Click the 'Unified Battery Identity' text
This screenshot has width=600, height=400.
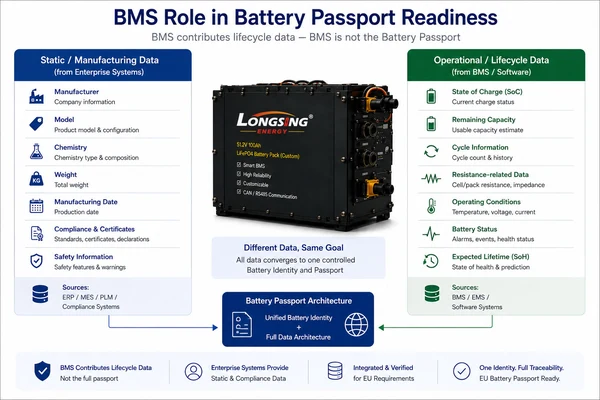coord(298,318)
